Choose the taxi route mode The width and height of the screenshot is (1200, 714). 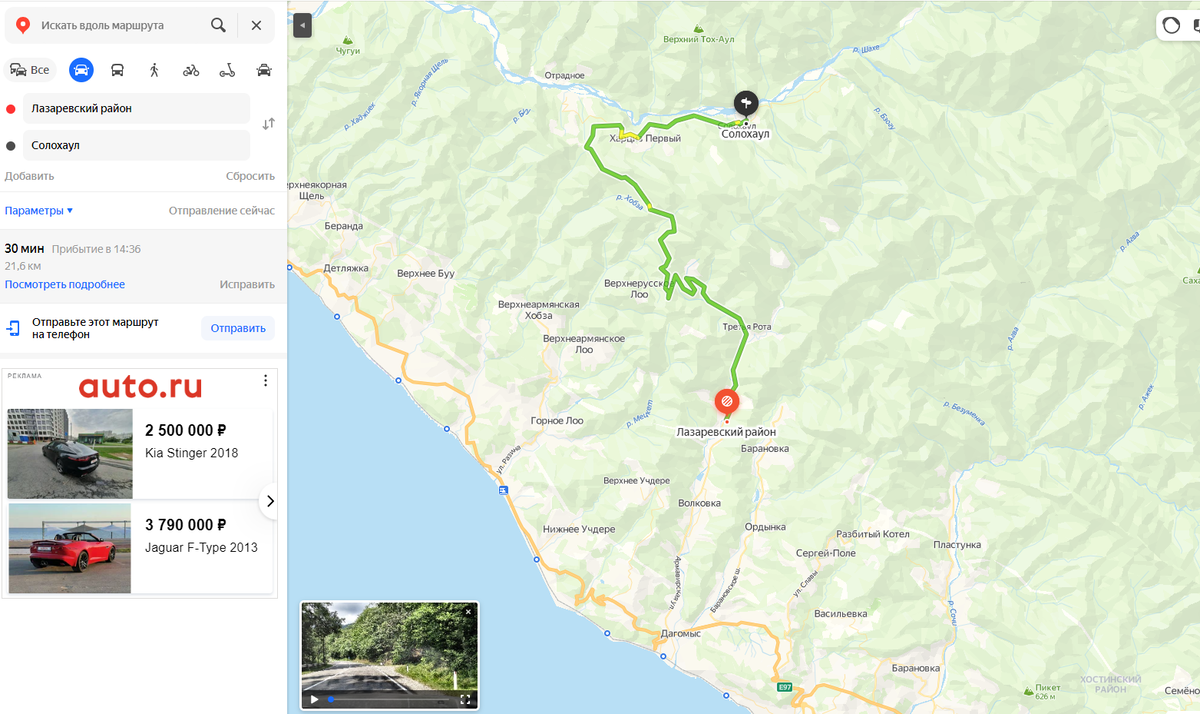coord(264,70)
